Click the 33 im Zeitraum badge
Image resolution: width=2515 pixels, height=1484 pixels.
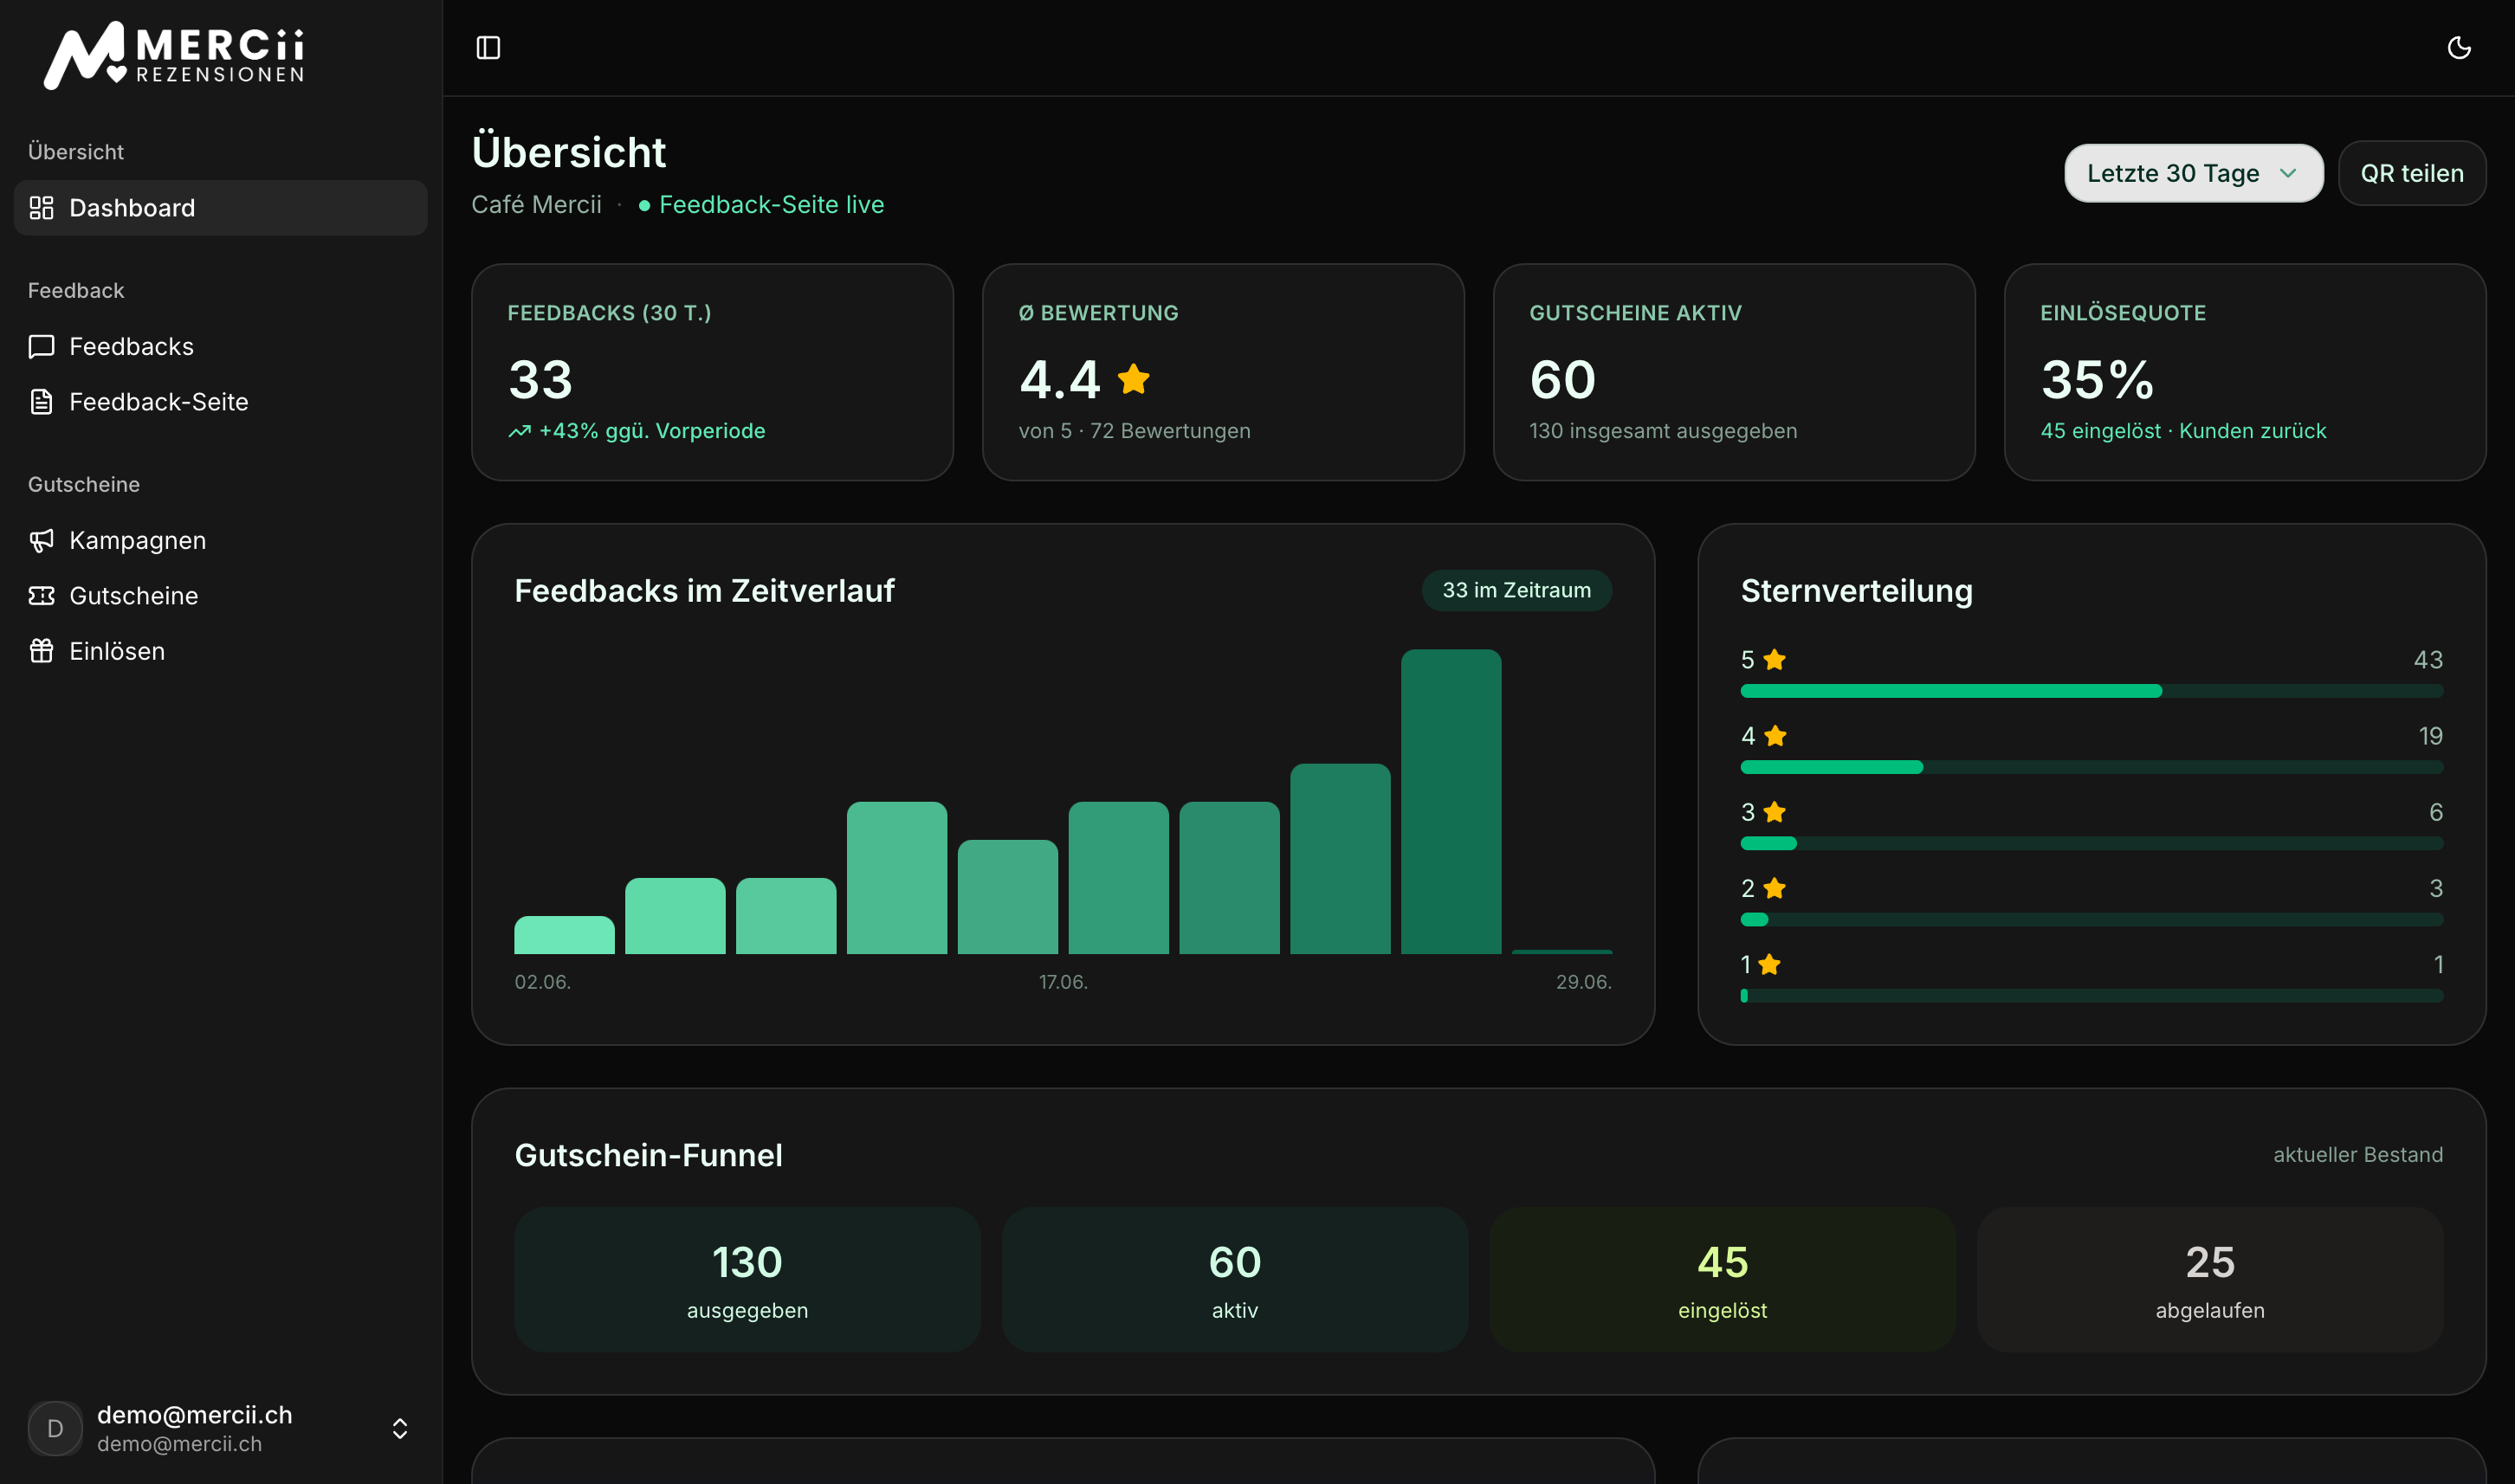[x=1516, y=590]
